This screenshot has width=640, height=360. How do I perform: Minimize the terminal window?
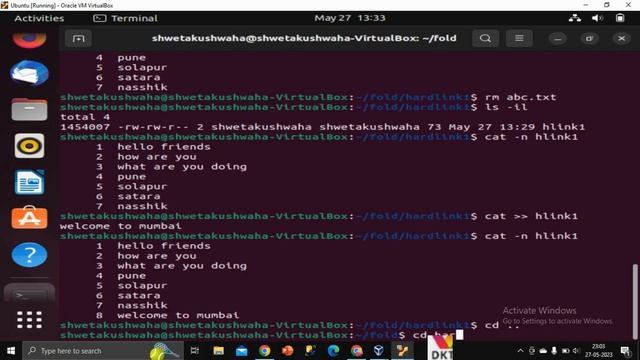[558, 38]
